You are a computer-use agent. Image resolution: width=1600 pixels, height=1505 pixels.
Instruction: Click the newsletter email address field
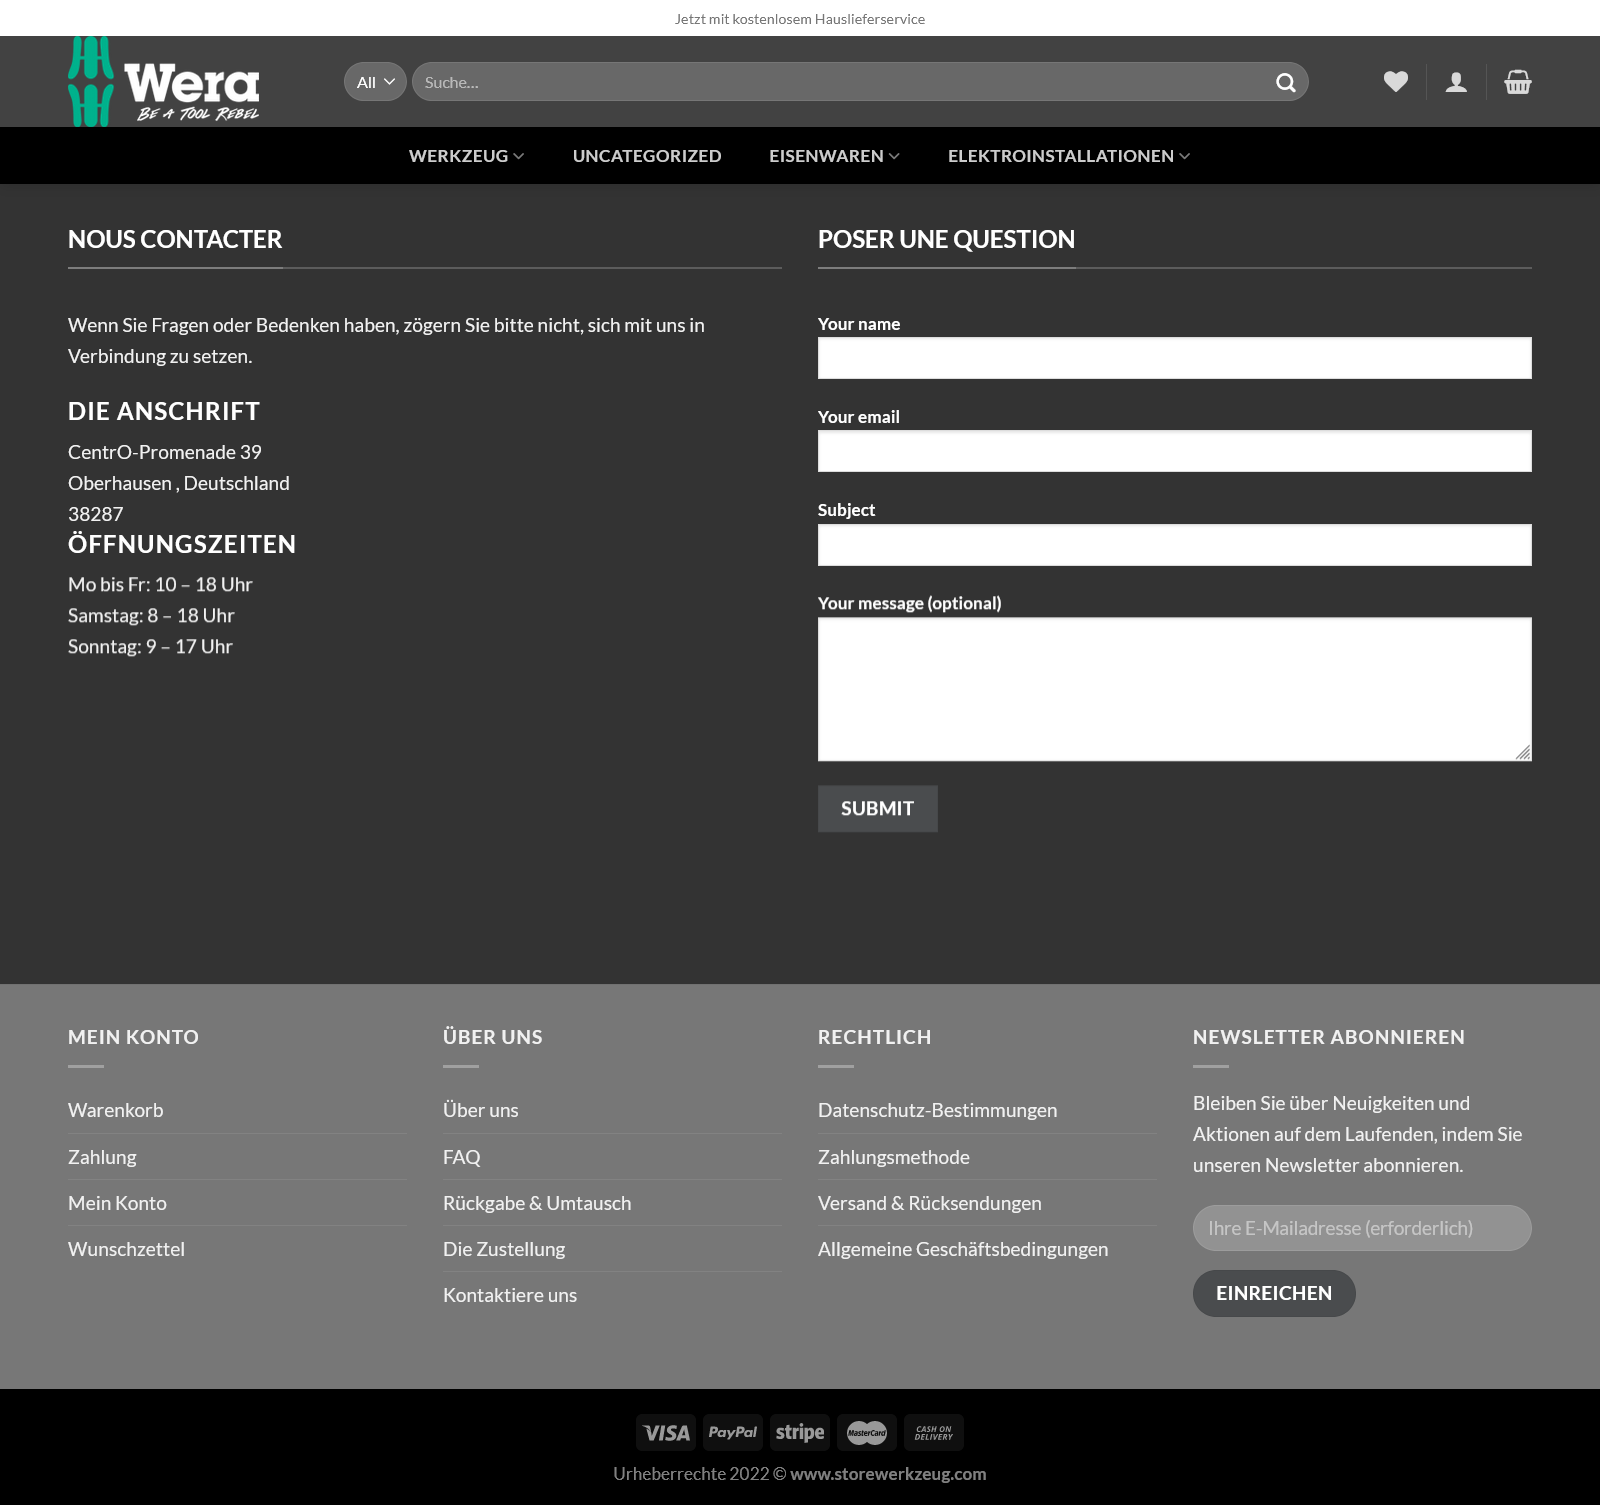coord(1362,1228)
